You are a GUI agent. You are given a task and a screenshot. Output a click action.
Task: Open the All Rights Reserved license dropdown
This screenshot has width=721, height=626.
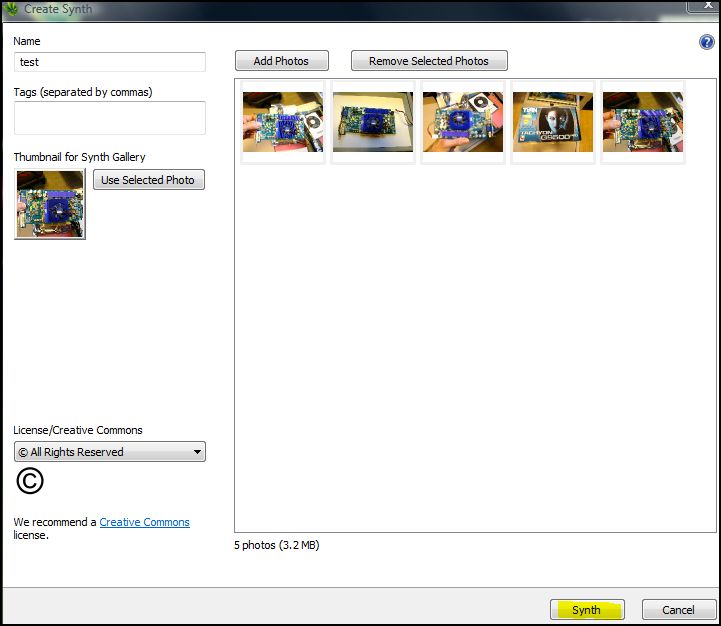coord(109,452)
